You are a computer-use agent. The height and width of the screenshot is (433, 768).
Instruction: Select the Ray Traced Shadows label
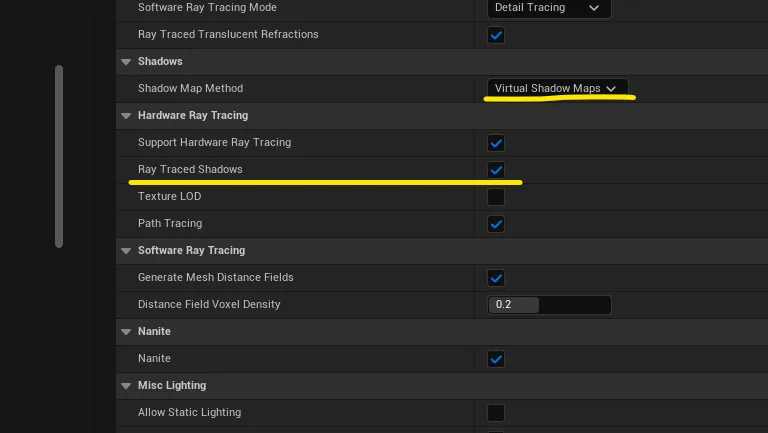190,169
